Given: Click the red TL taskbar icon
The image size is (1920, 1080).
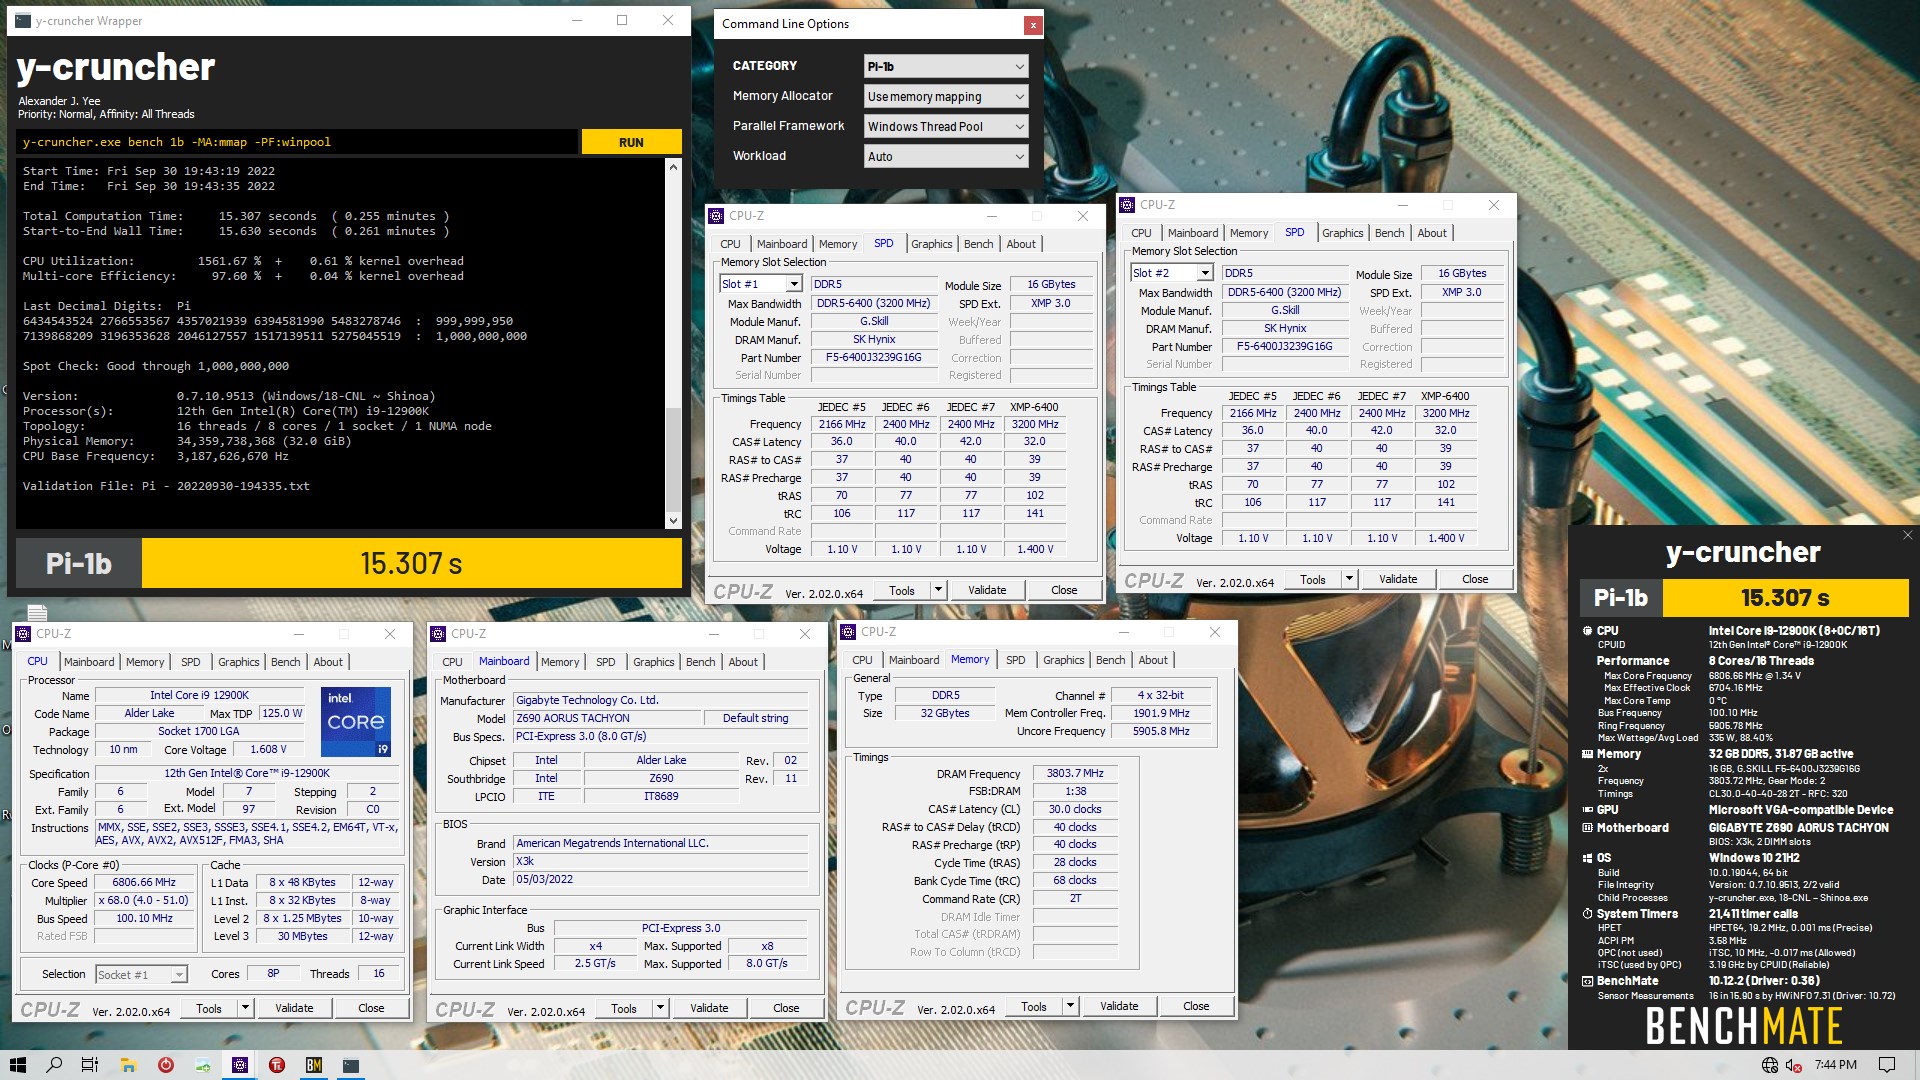Looking at the screenshot, I should click(277, 1065).
